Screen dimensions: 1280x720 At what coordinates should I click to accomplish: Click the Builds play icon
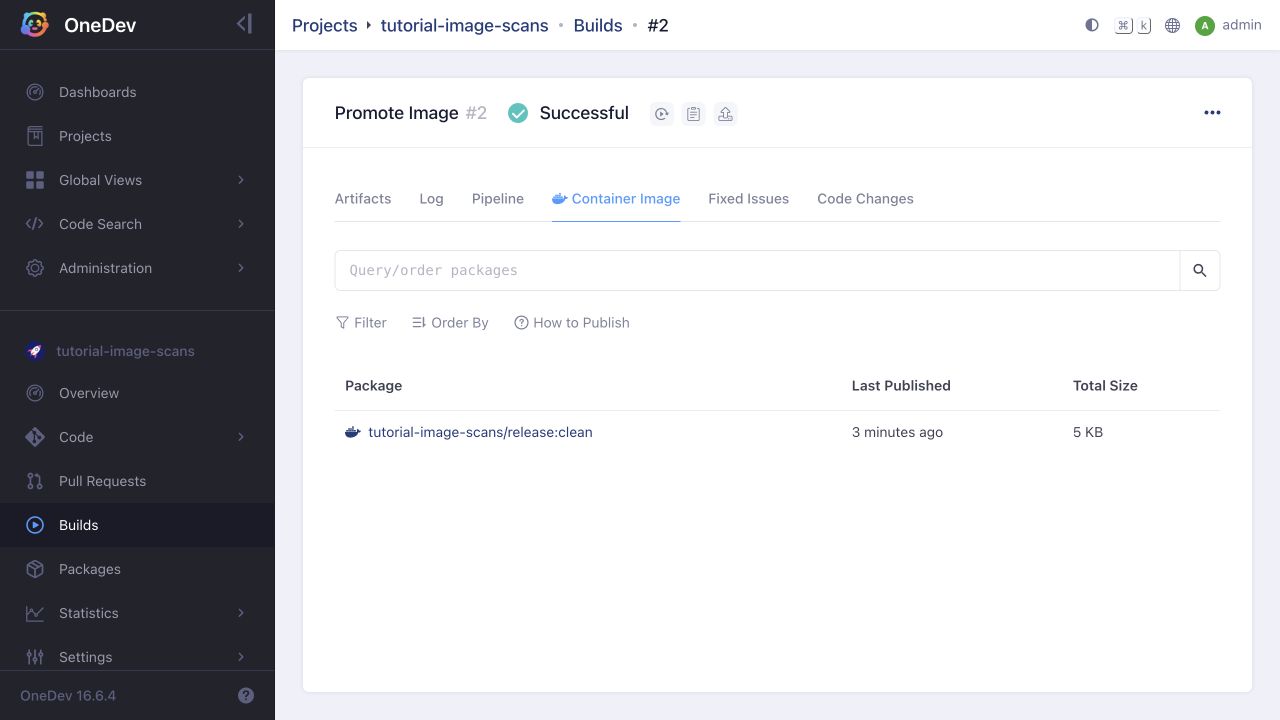35,525
